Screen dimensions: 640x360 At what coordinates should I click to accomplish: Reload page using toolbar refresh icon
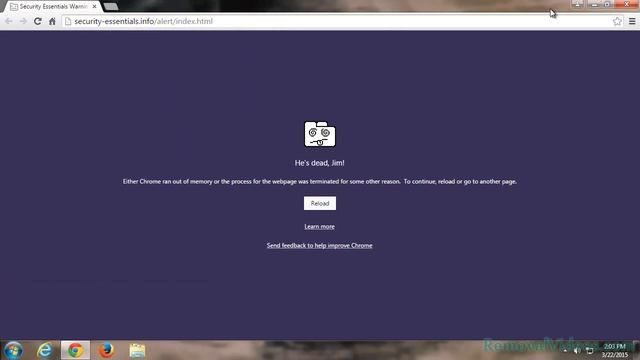point(38,21)
